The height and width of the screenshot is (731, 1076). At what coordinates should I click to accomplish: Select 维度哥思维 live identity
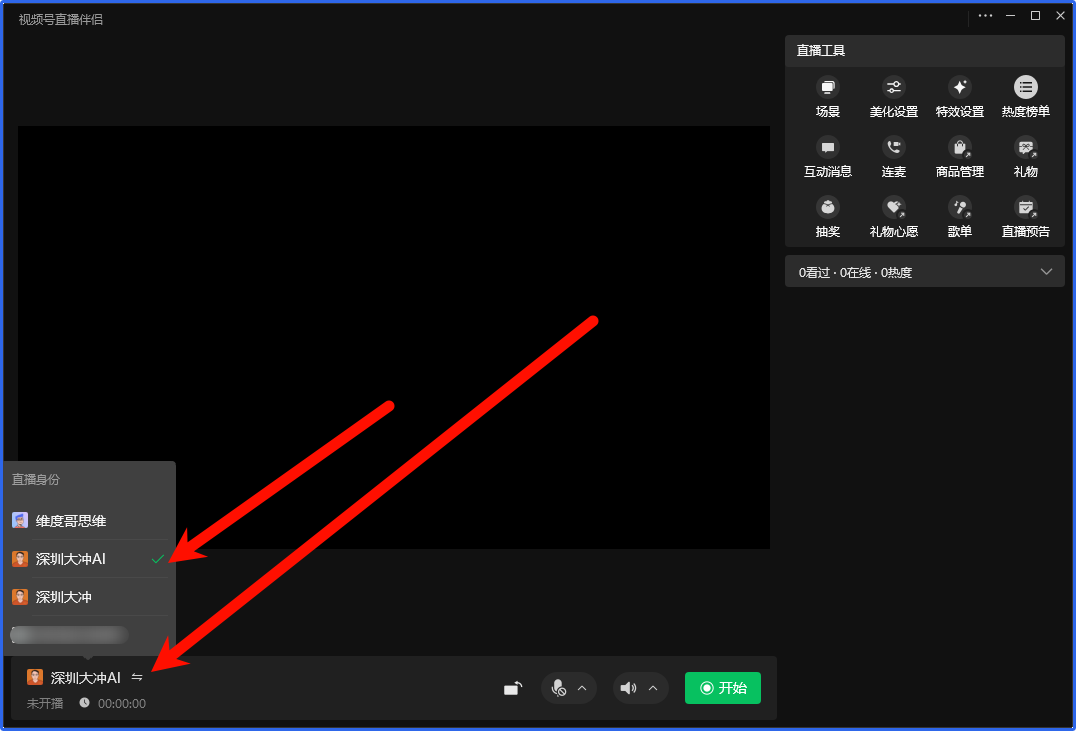pyautogui.click(x=70, y=521)
